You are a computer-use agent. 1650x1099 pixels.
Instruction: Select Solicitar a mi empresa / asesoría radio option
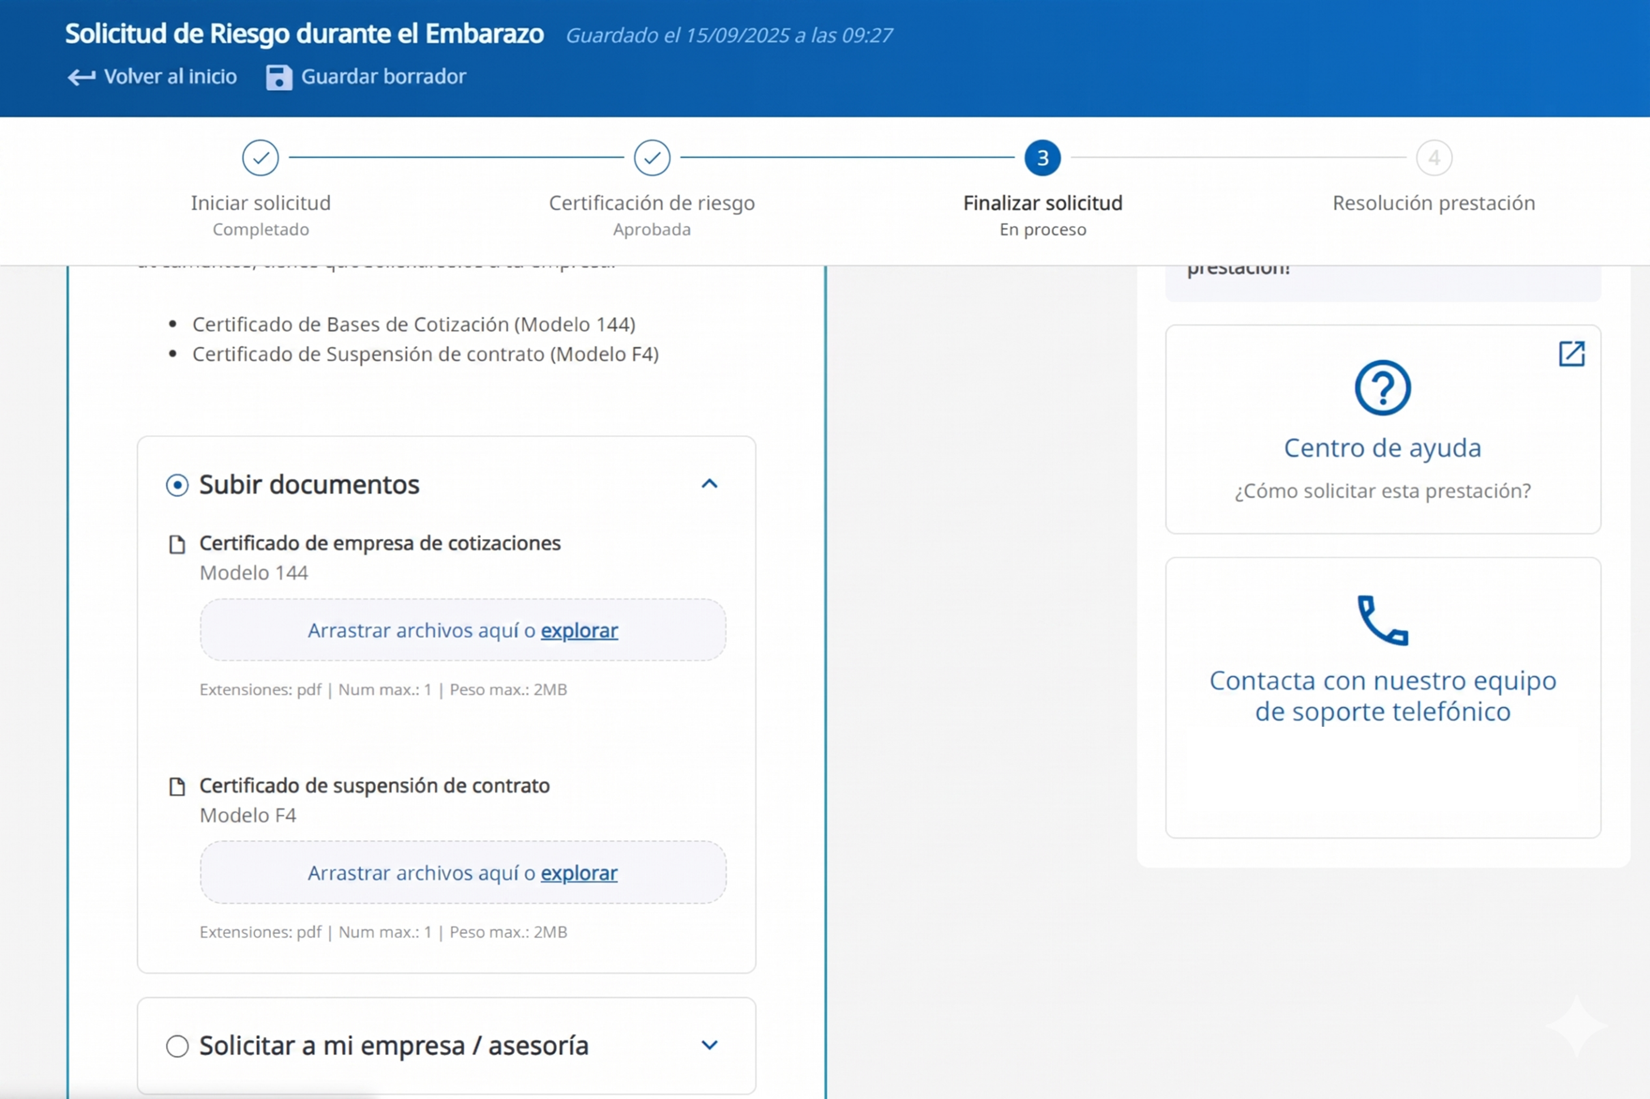pyautogui.click(x=177, y=1046)
